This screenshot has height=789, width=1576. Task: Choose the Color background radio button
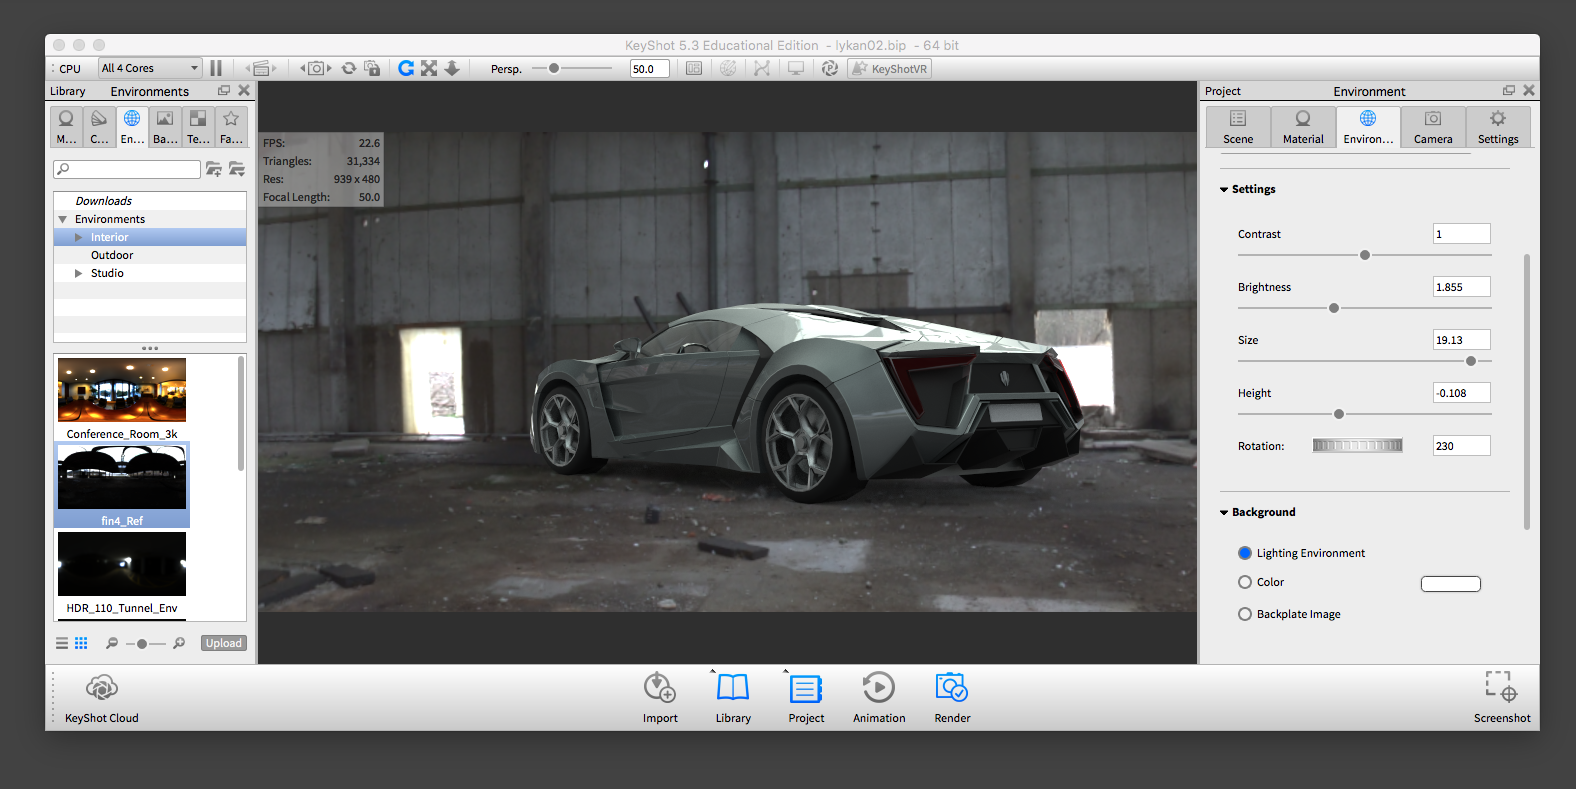coord(1245,582)
